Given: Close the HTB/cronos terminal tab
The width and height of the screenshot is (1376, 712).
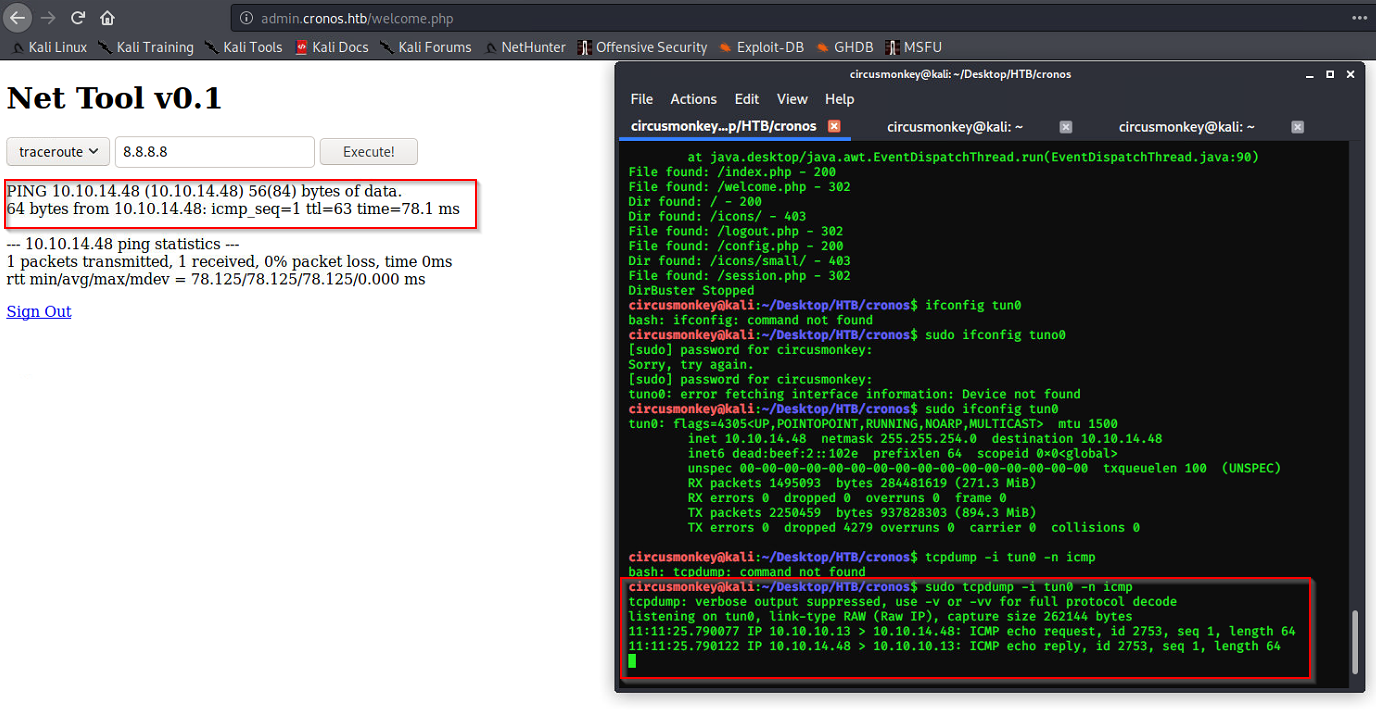Looking at the screenshot, I should pyautogui.click(x=834, y=126).
